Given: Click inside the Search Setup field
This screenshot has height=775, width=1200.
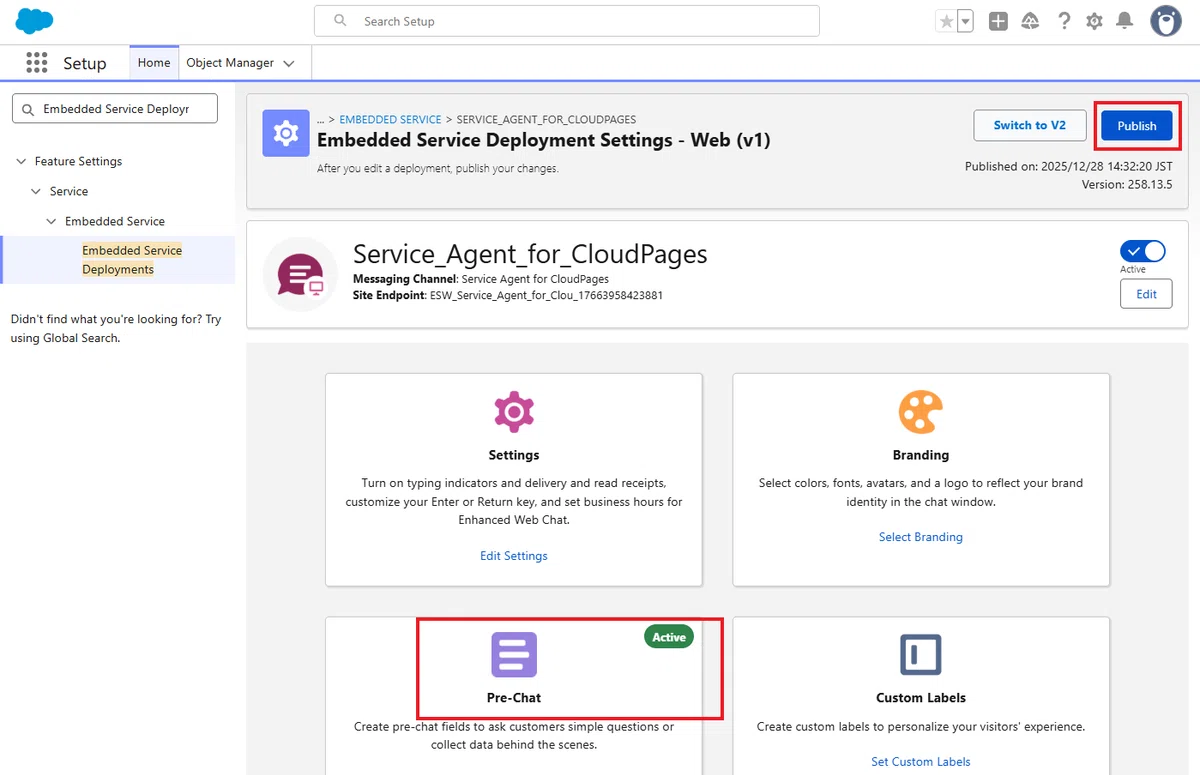Looking at the screenshot, I should pos(567,21).
